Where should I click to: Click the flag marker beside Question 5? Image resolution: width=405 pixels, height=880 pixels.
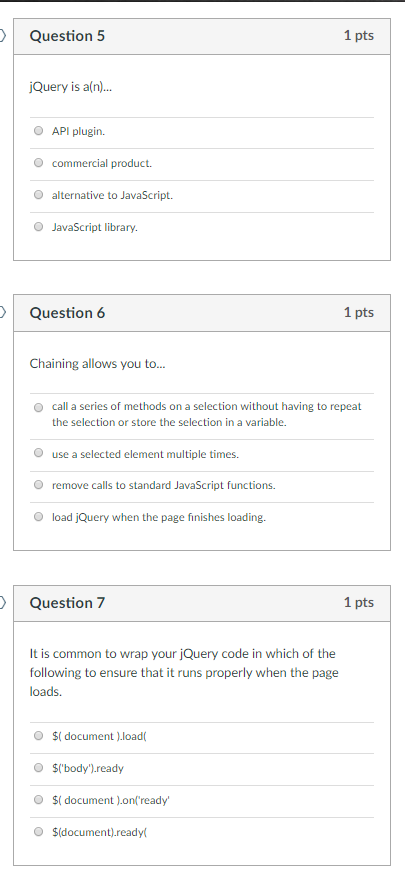click(x=3, y=35)
